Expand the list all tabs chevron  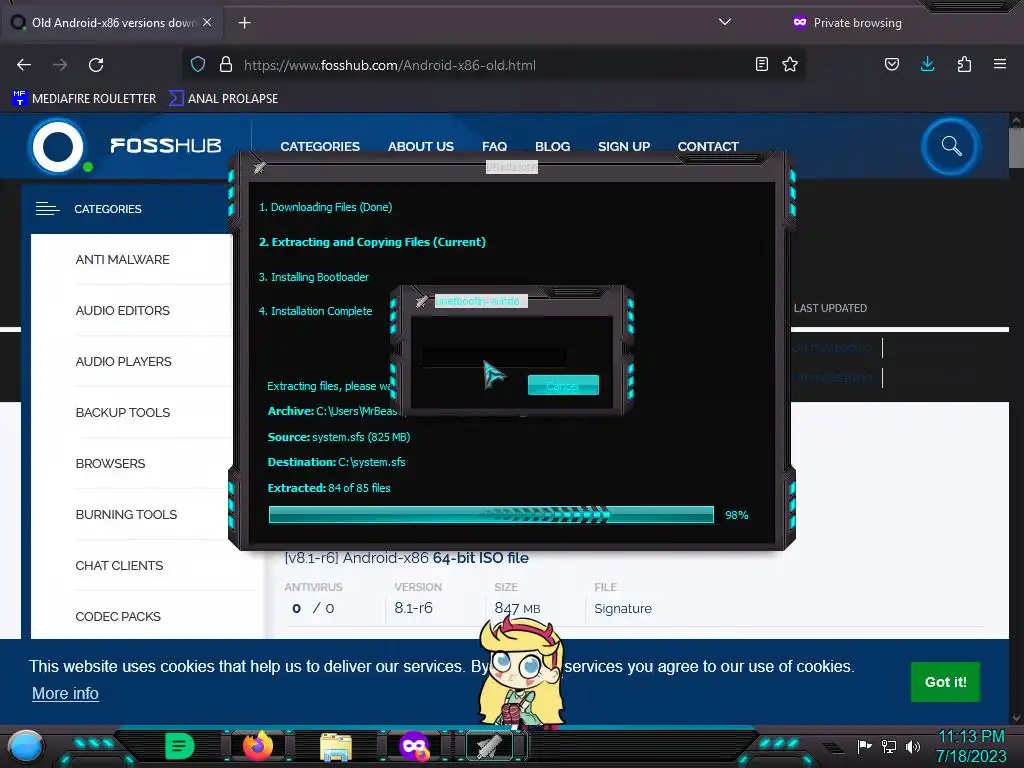(x=725, y=22)
